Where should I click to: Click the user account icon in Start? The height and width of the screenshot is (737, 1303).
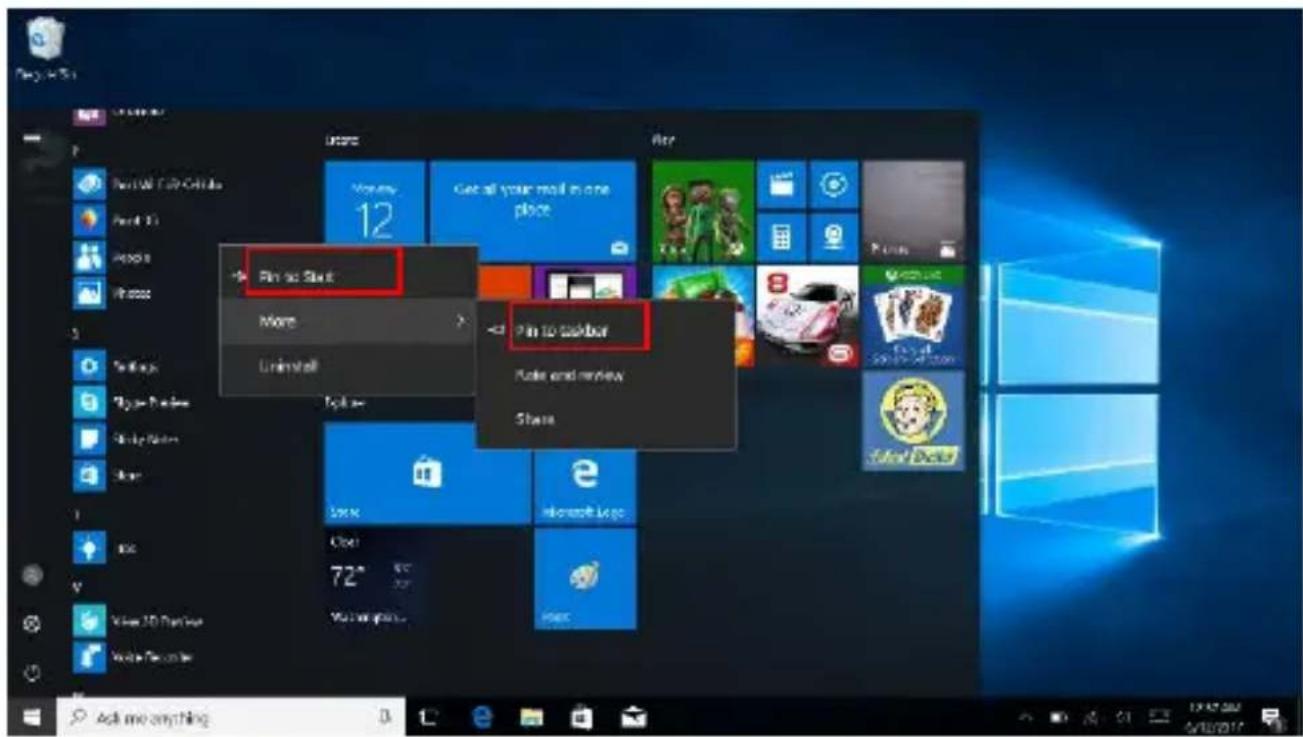33,576
